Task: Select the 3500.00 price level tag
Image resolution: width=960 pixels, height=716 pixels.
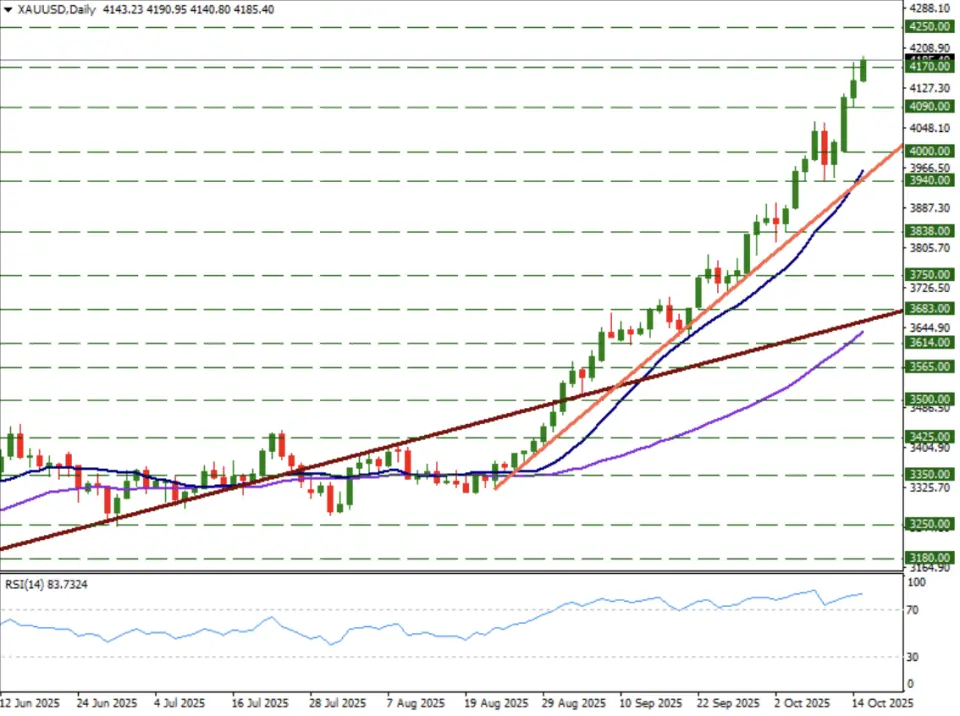Action: [929, 399]
